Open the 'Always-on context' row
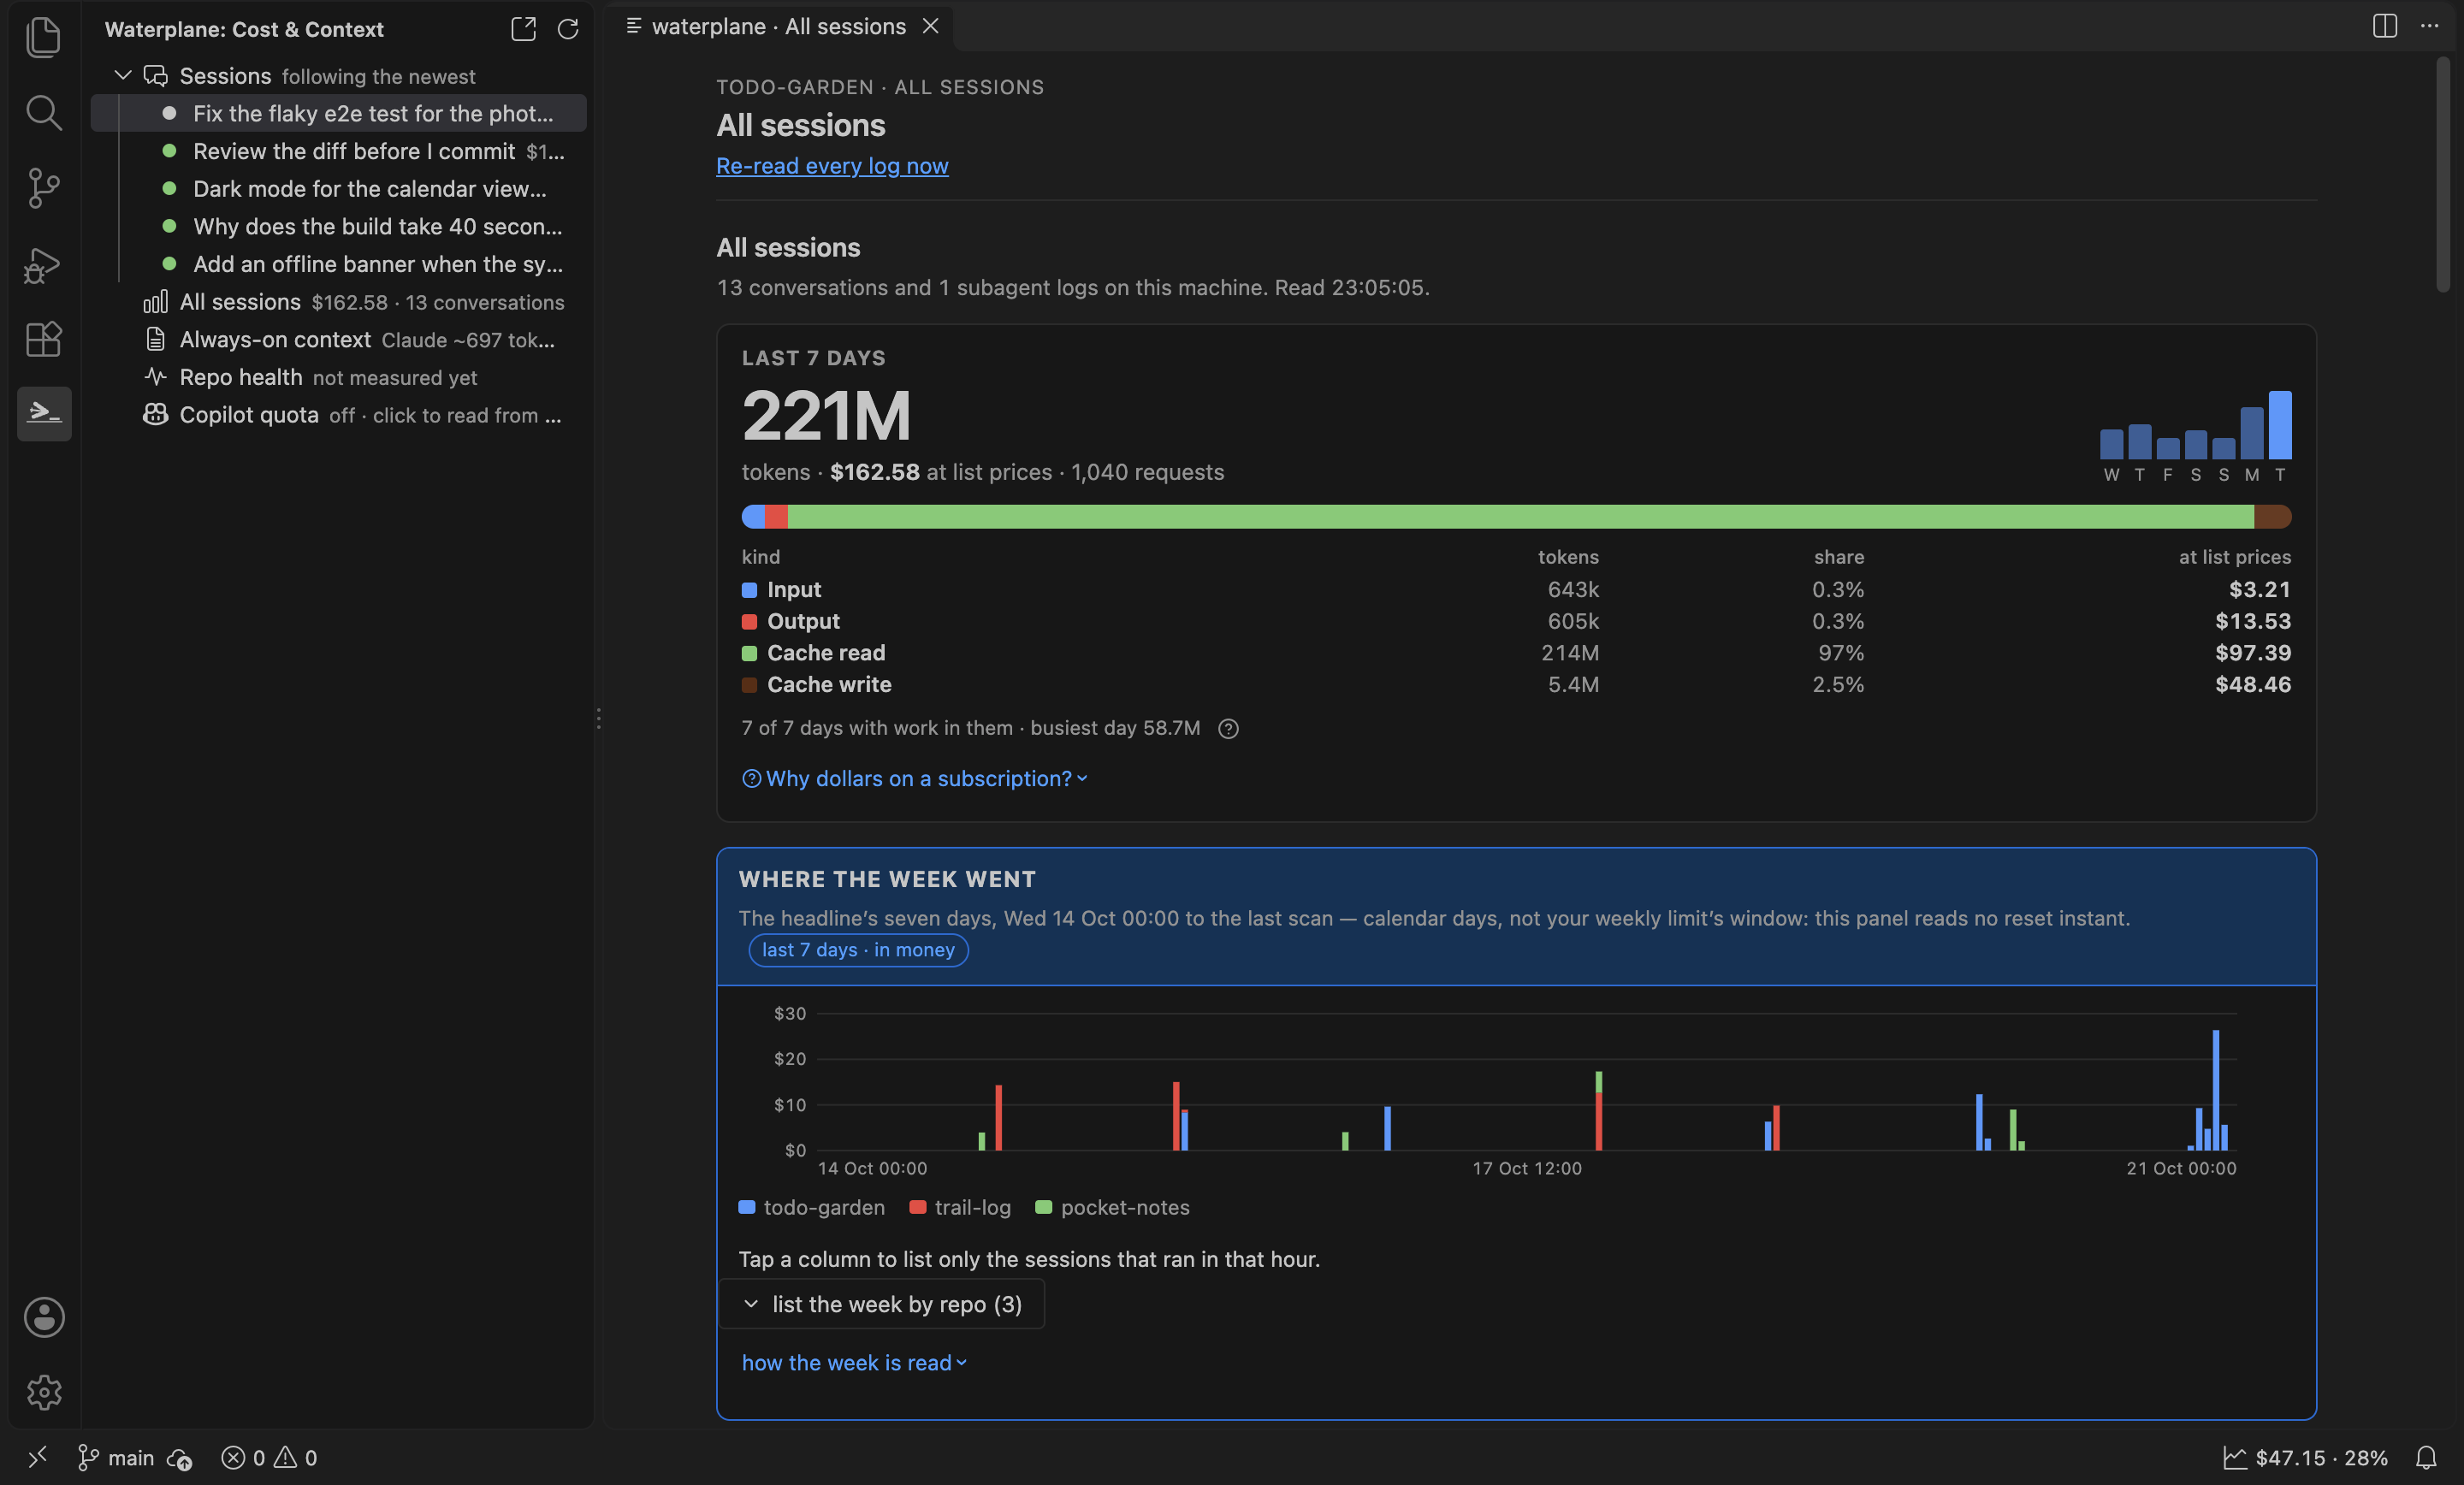The width and height of the screenshot is (2464, 1485). click(338, 340)
